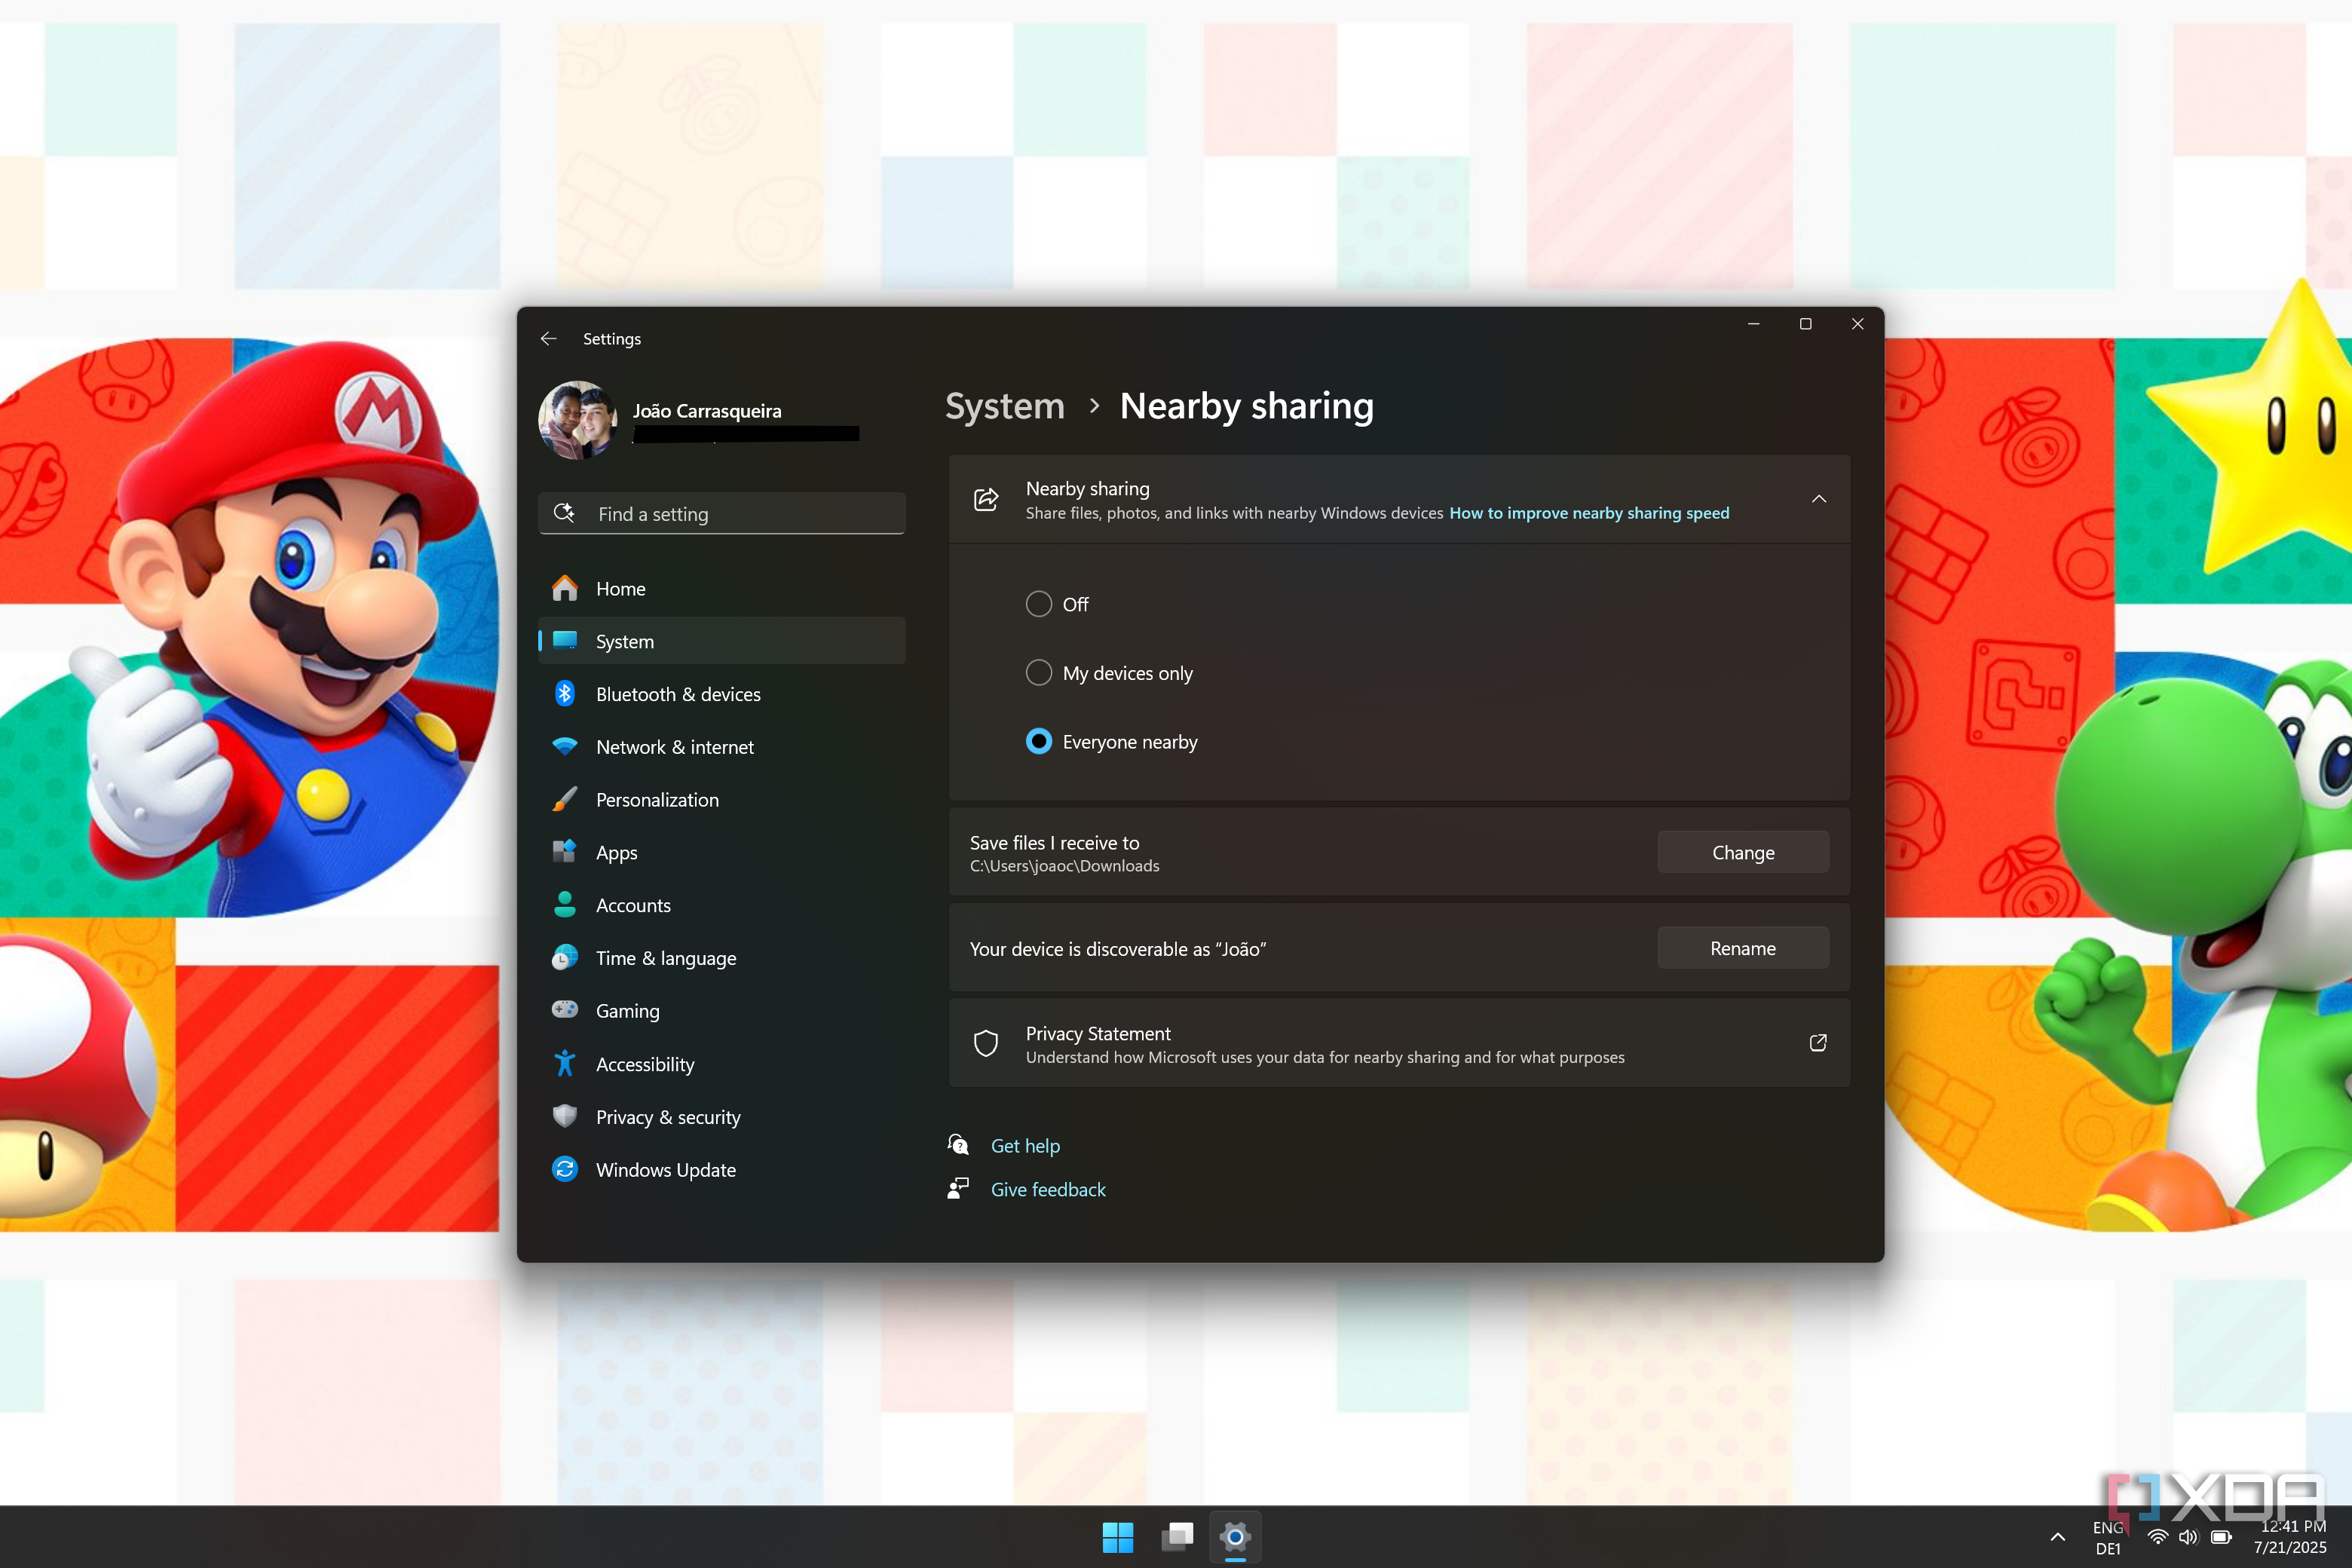Viewport: 2352px width, 1568px height.
Task: Open the volume tray icon
Action: [x=2189, y=1537]
